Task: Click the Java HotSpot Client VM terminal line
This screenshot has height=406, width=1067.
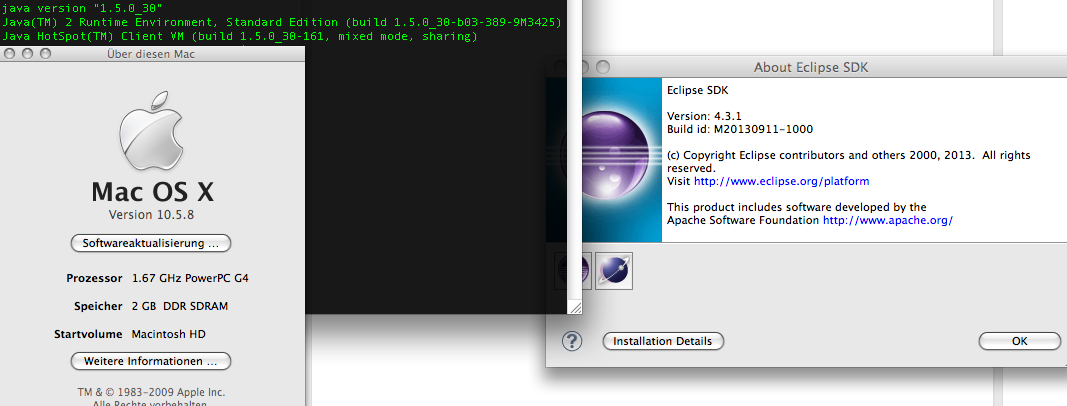Action: coord(240,36)
